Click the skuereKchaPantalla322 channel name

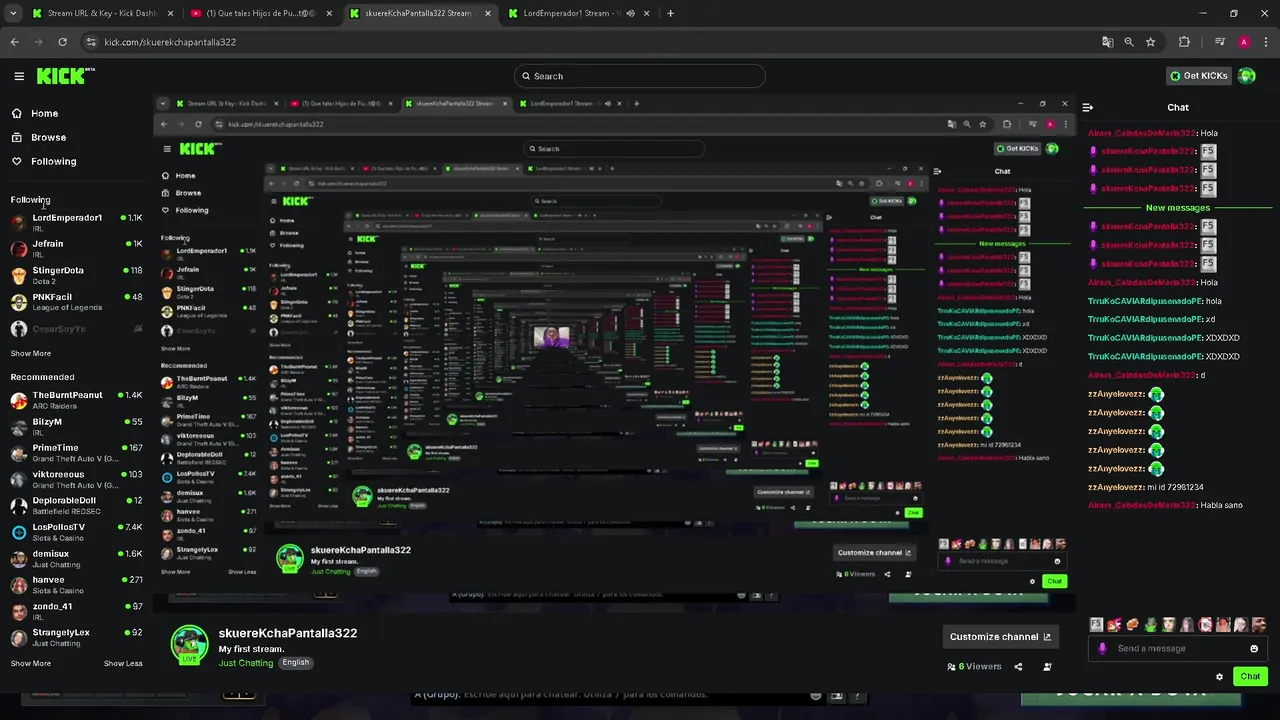point(288,633)
